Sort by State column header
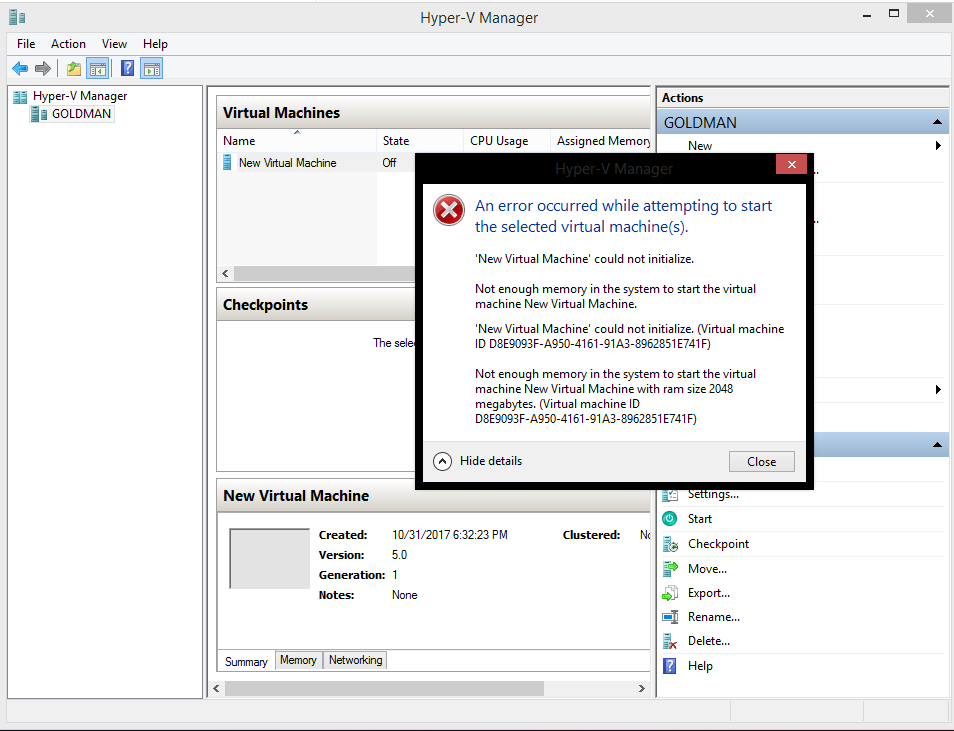The width and height of the screenshot is (954, 731). point(420,141)
